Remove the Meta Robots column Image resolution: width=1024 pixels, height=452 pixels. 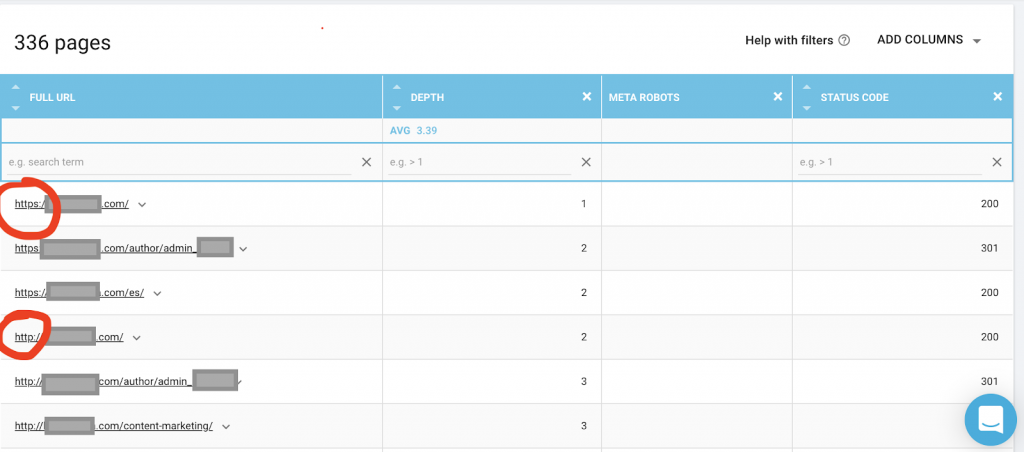click(778, 97)
